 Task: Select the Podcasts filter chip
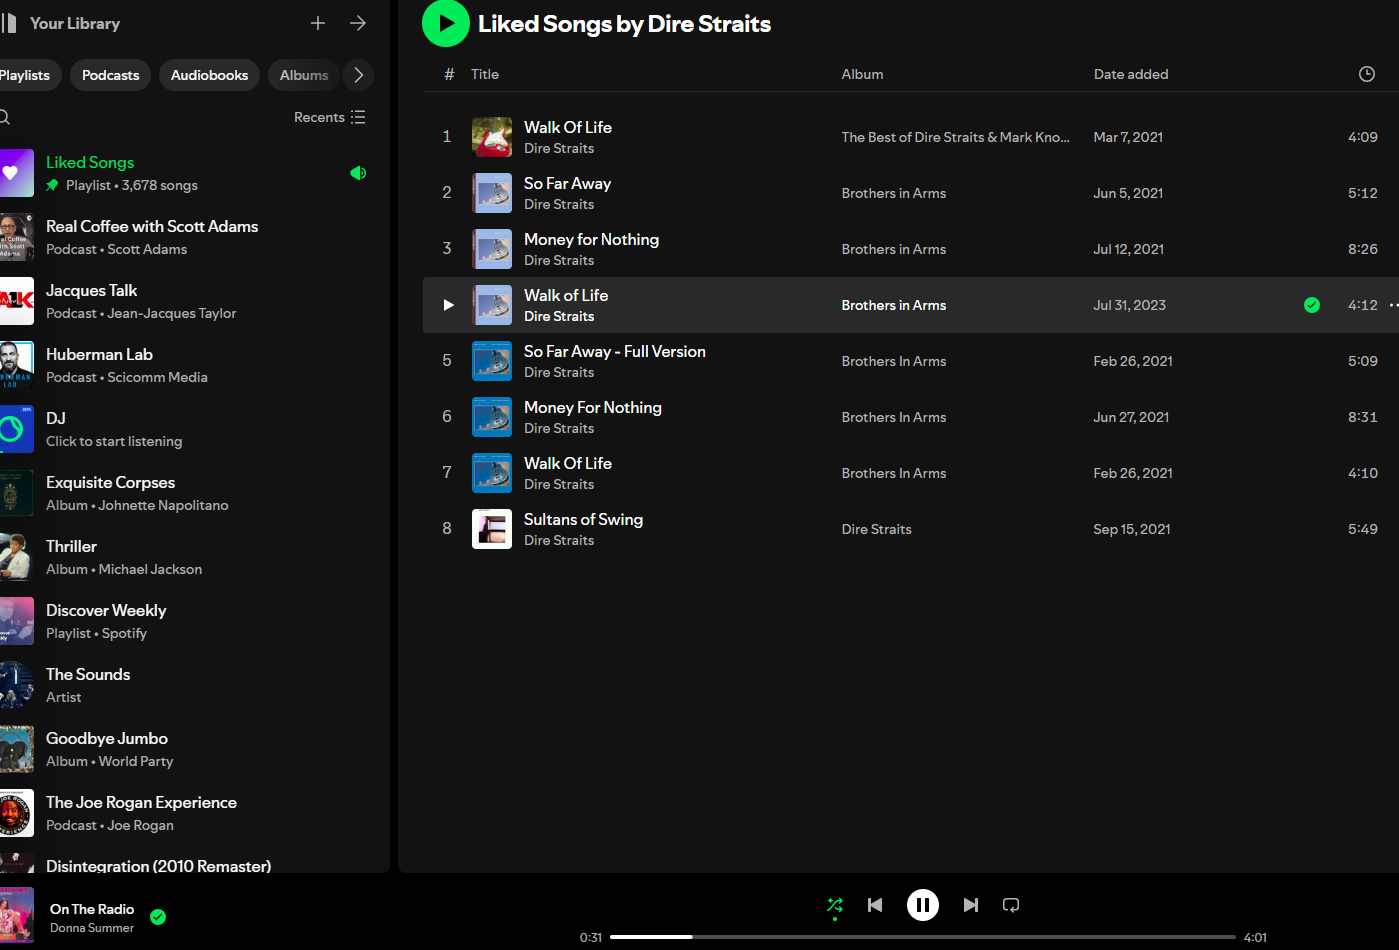[111, 75]
